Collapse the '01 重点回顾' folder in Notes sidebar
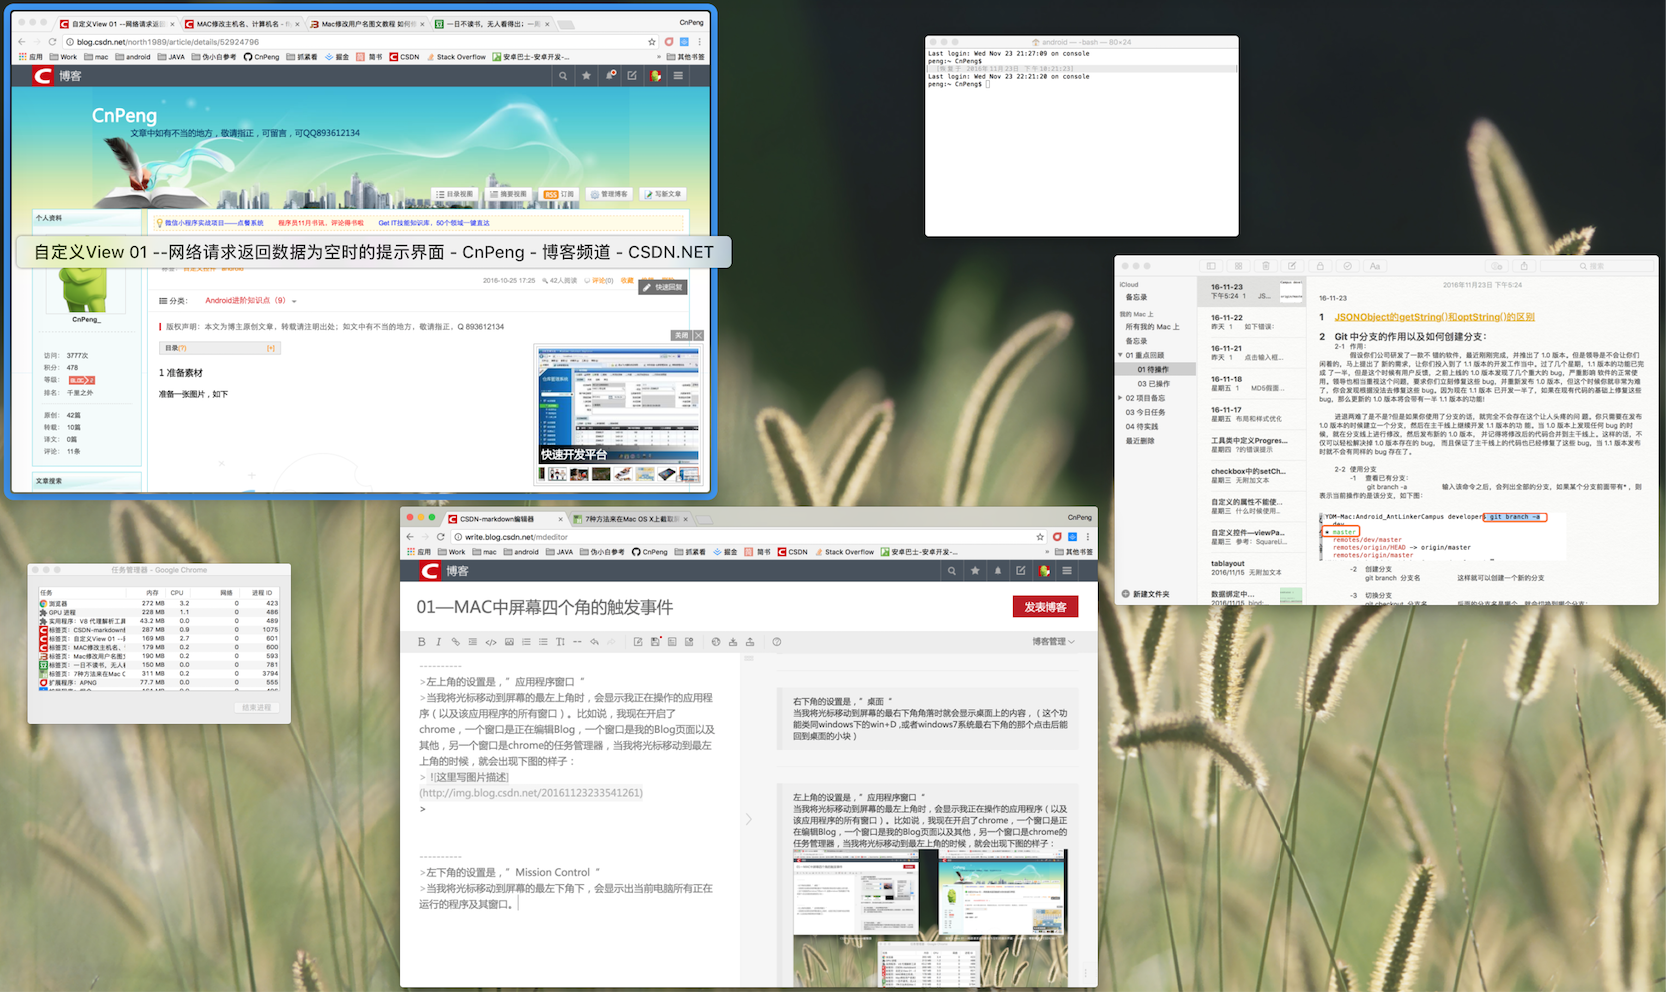Screen dimensions: 1666x992 tap(1120, 355)
